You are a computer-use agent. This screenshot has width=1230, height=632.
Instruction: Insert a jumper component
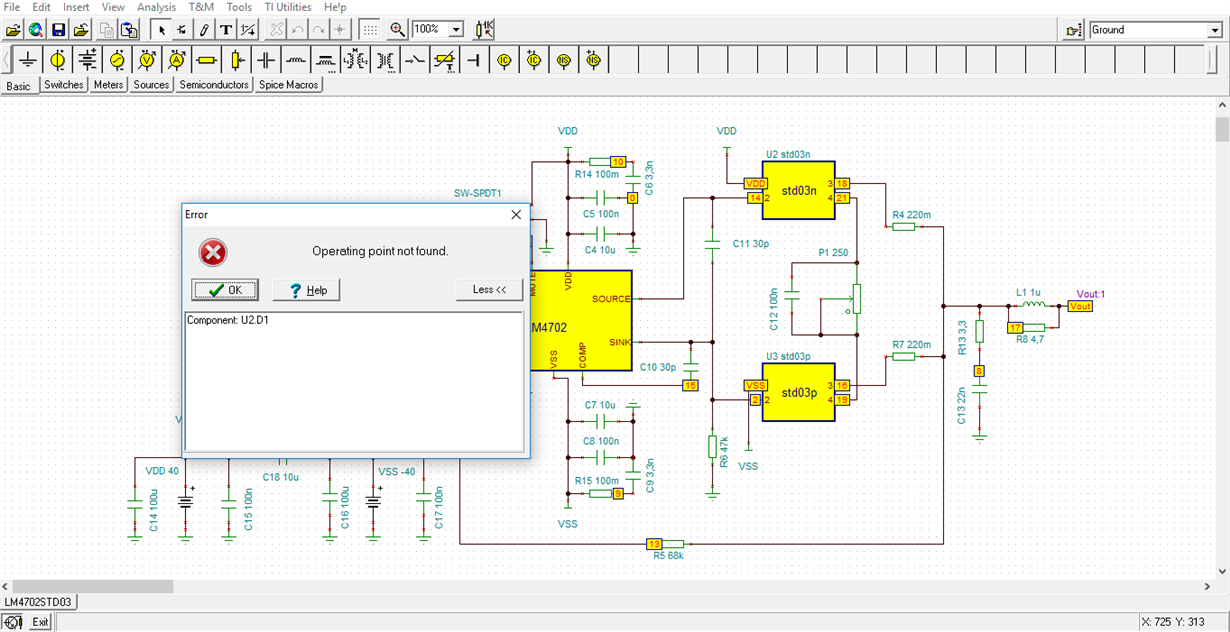pyautogui.click(x=475, y=60)
